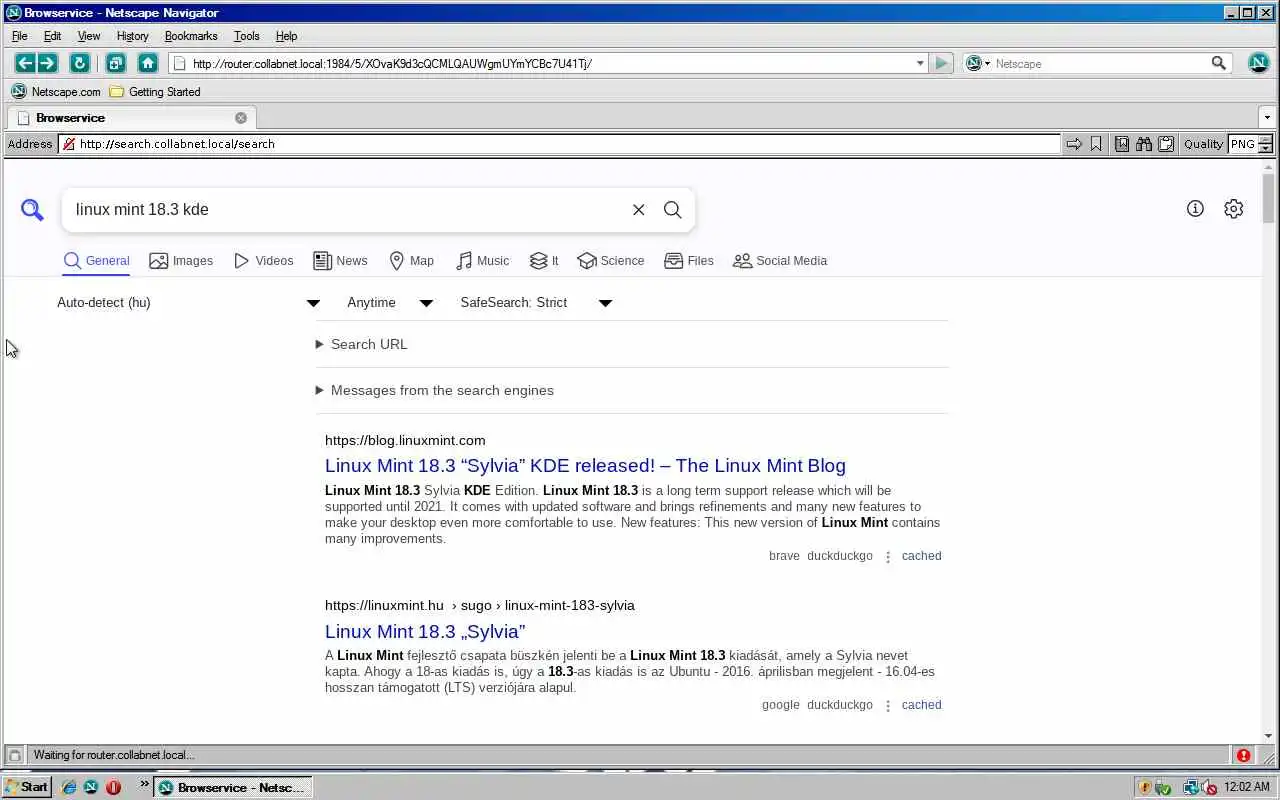
Task: Adjust the PNG Quality selector
Action: (1250, 144)
